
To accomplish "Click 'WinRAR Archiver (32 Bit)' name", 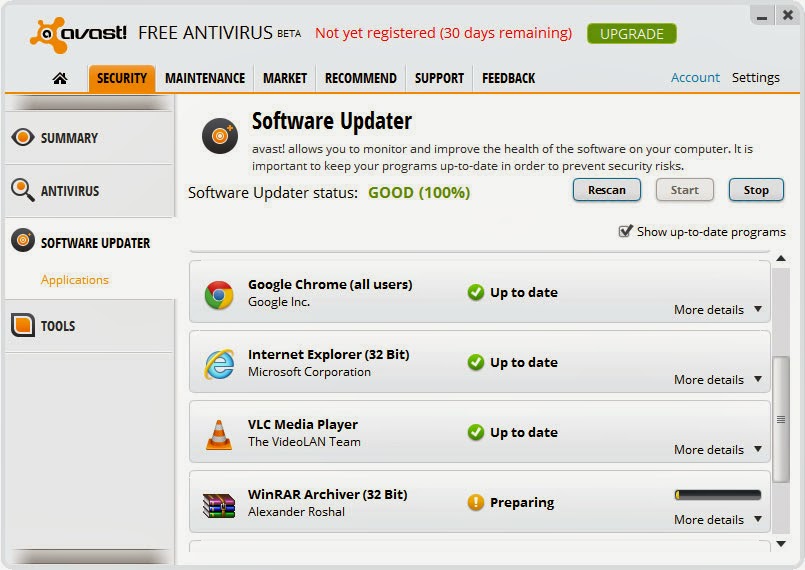I will point(328,494).
